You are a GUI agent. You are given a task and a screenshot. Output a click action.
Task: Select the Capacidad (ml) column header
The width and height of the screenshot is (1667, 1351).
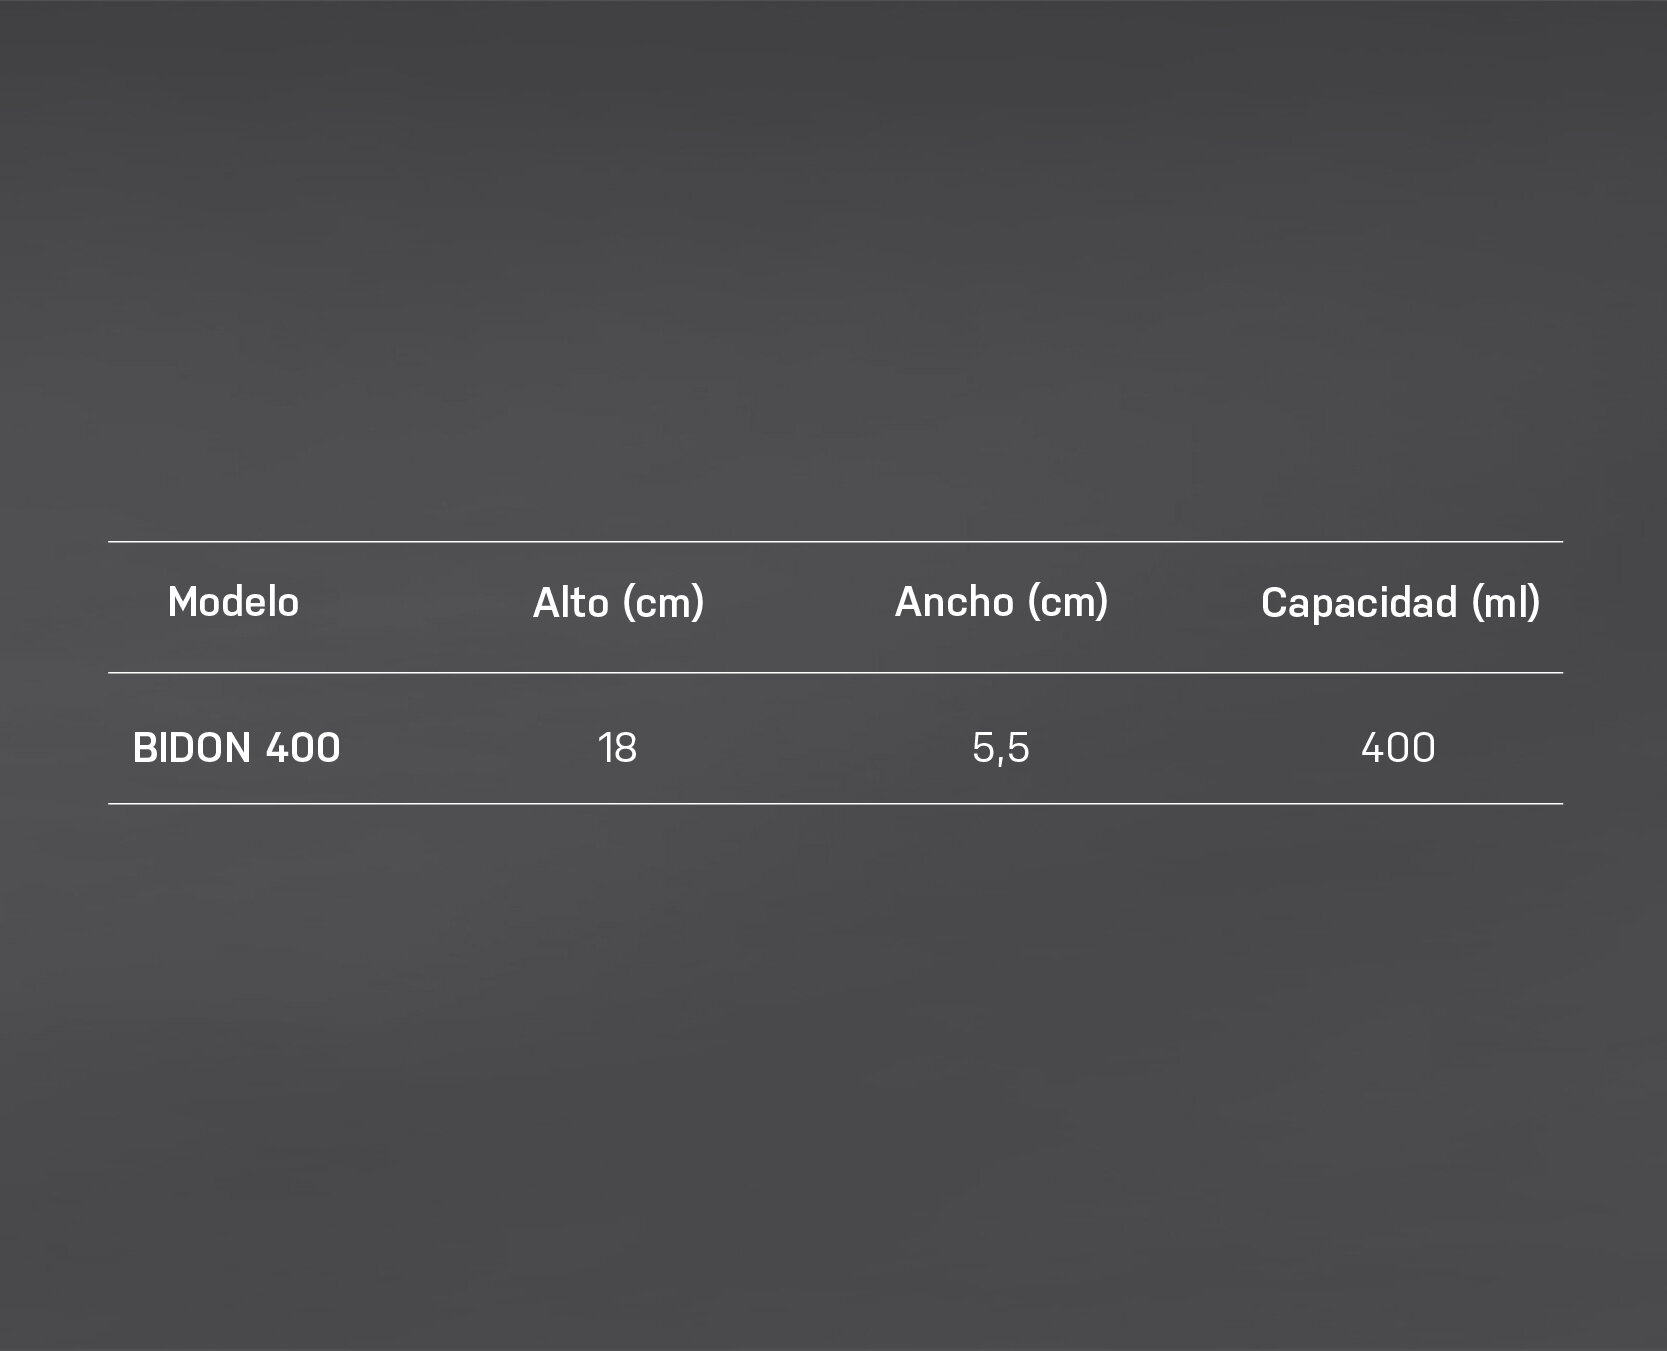point(1400,602)
